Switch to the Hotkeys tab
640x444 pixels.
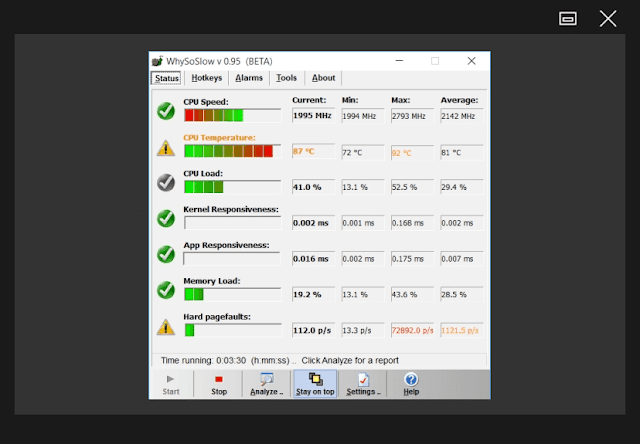point(207,78)
